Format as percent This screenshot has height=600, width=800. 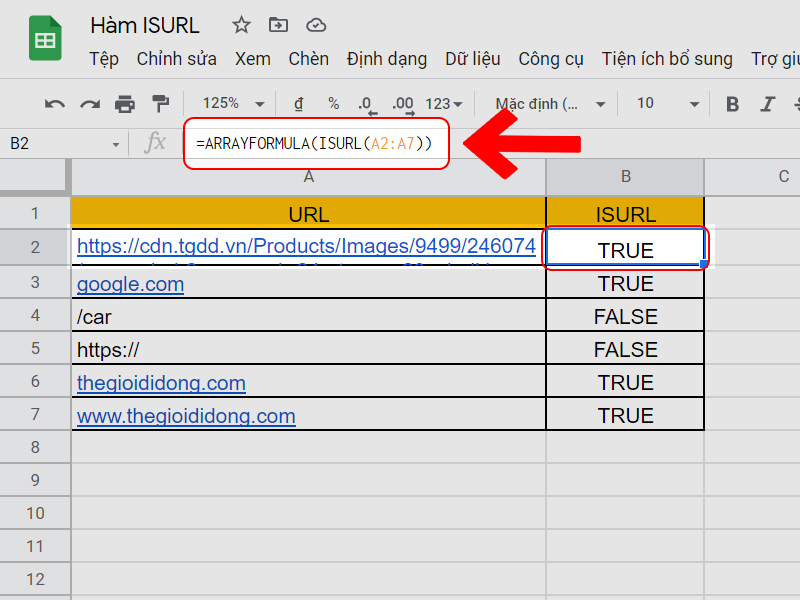click(334, 104)
